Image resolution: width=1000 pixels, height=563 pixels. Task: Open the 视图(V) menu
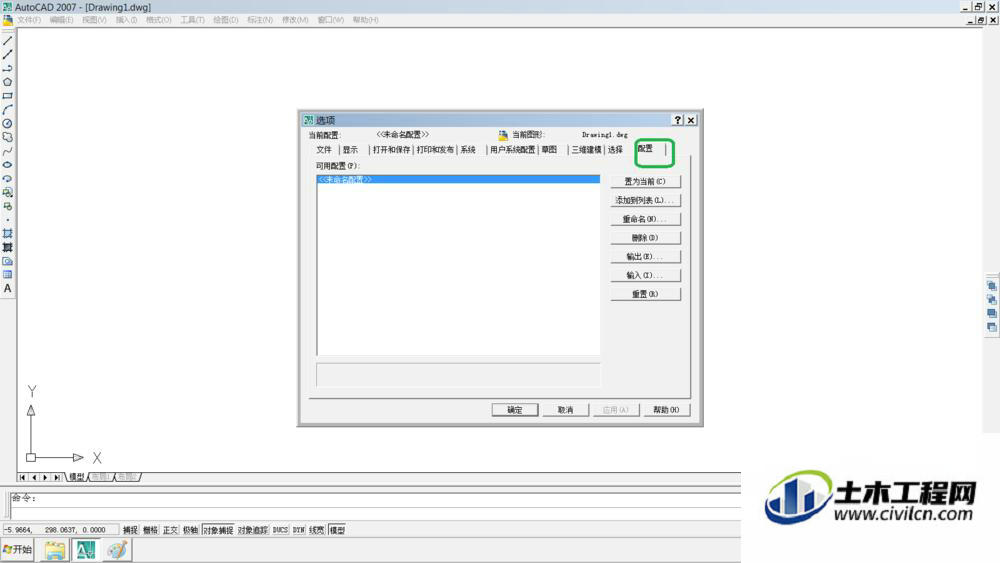coord(94,20)
